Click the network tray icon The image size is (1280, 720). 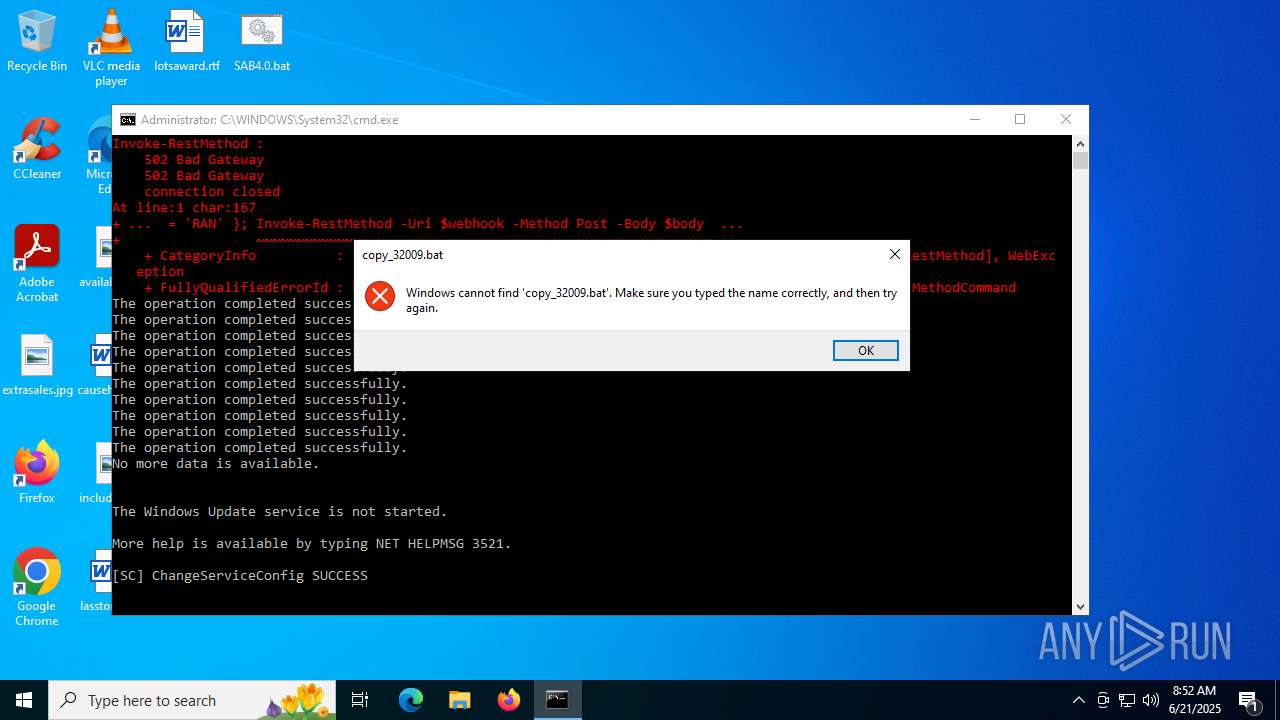(1127, 700)
